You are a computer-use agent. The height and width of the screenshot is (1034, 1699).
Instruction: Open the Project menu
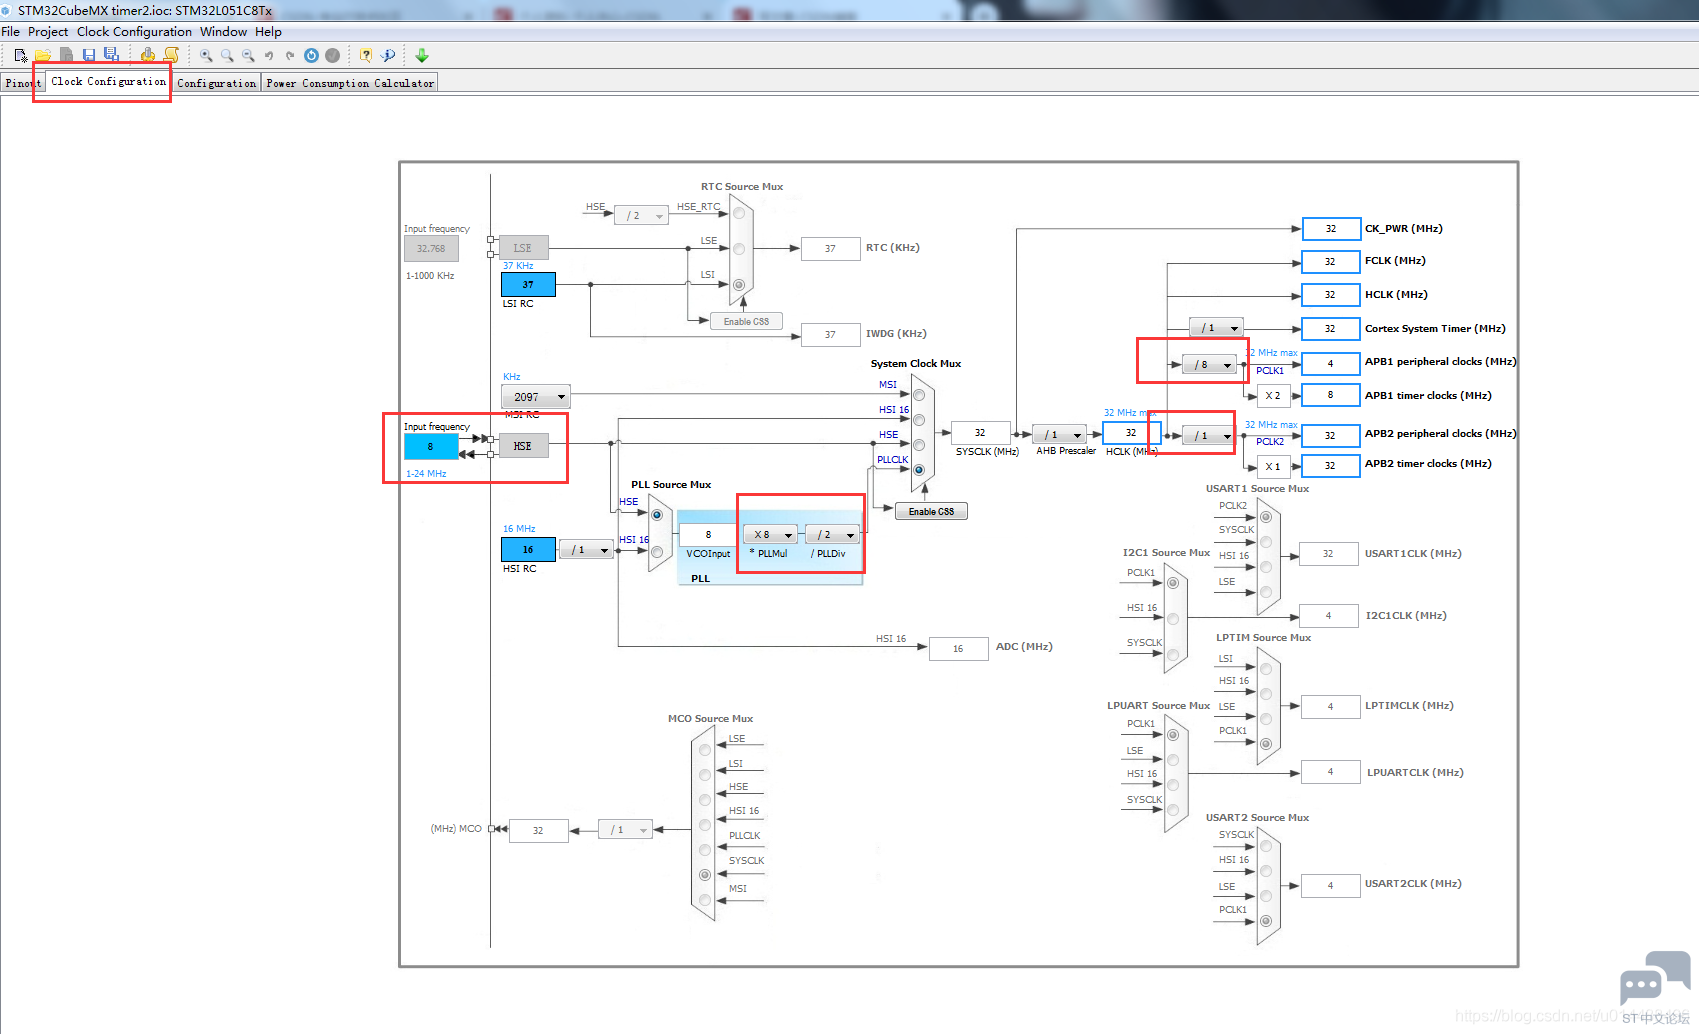pyautogui.click(x=48, y=32)
